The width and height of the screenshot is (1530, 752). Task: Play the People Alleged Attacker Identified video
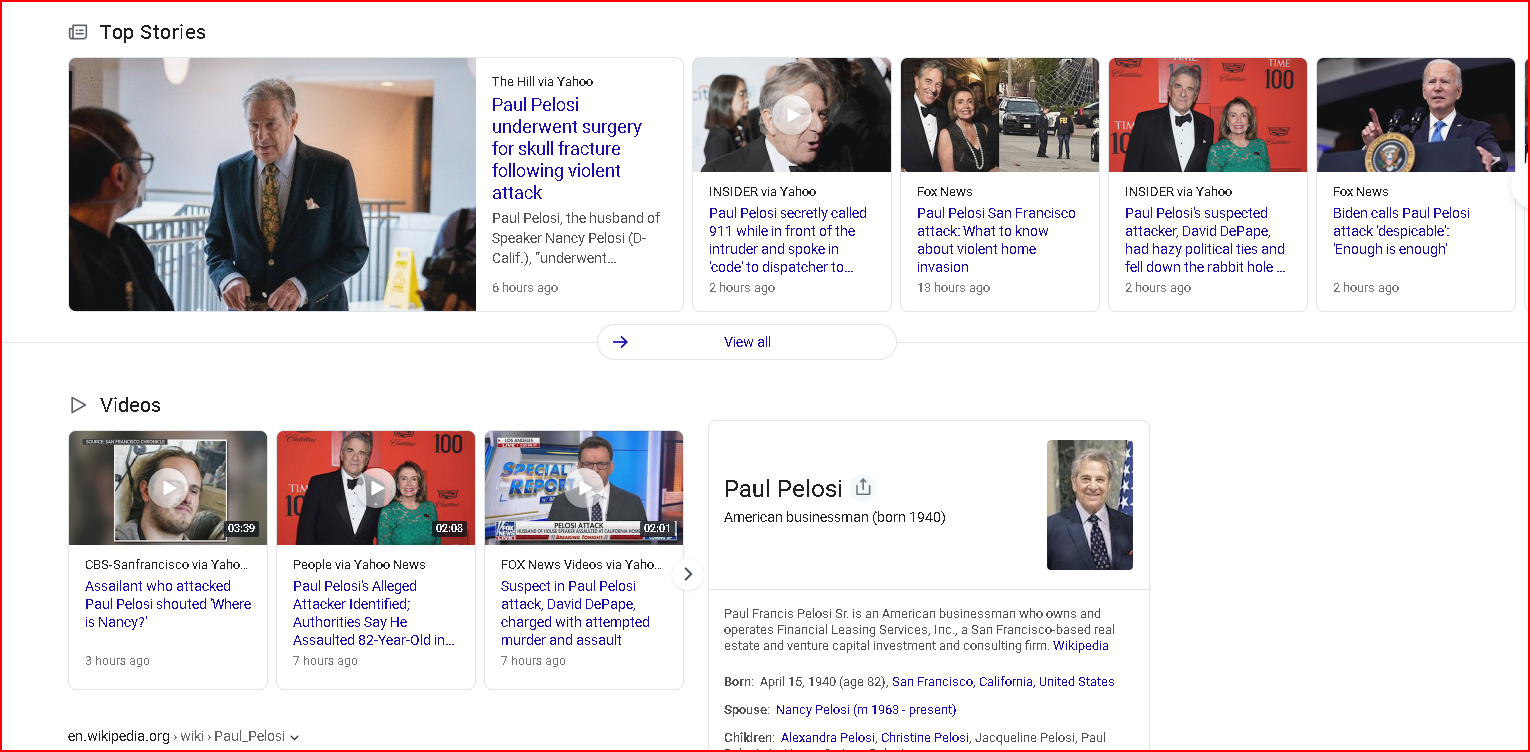(376, 488)
